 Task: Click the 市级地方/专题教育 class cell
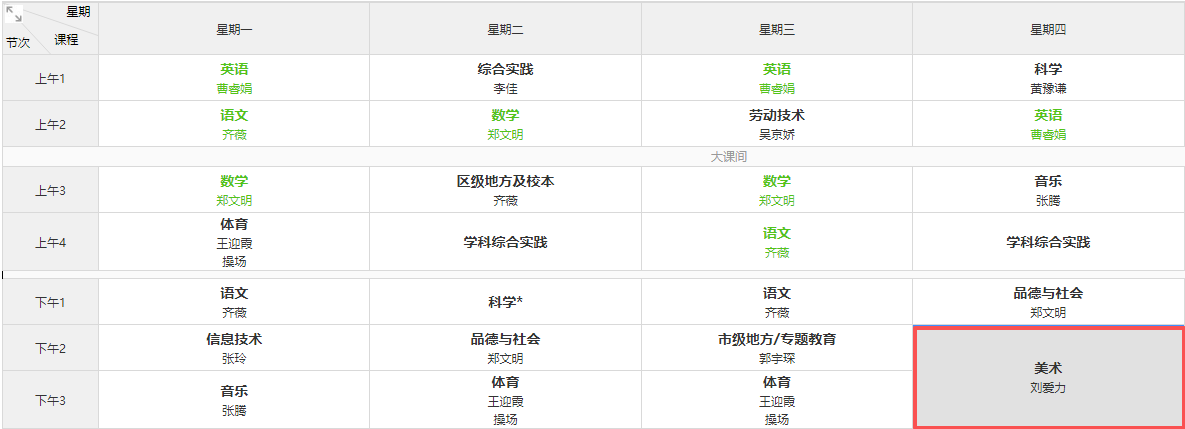[776, 348]
